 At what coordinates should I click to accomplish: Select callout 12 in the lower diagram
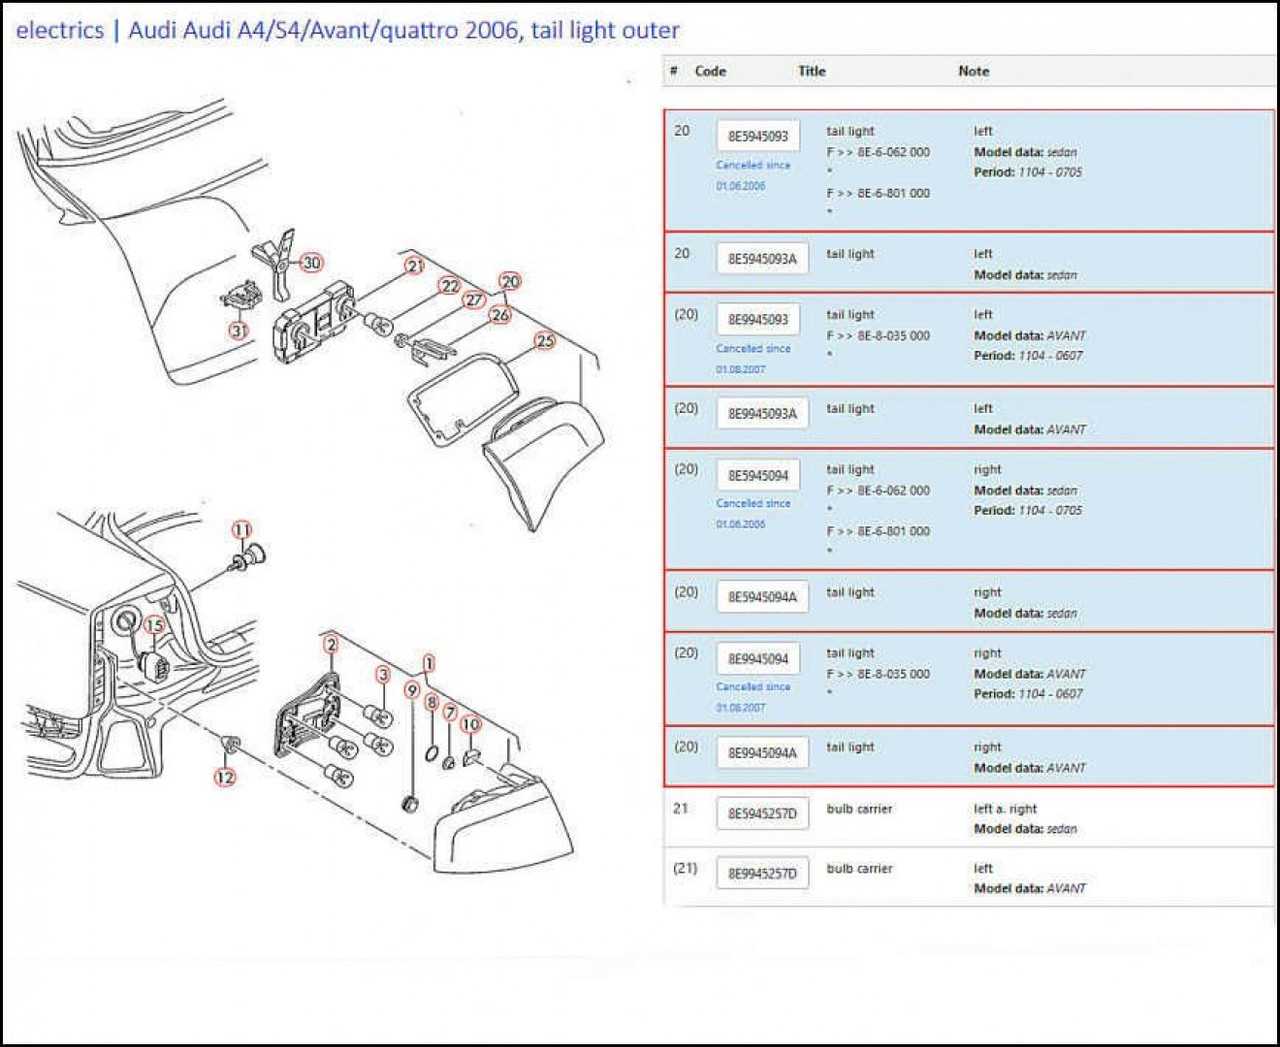pos(225,777)
